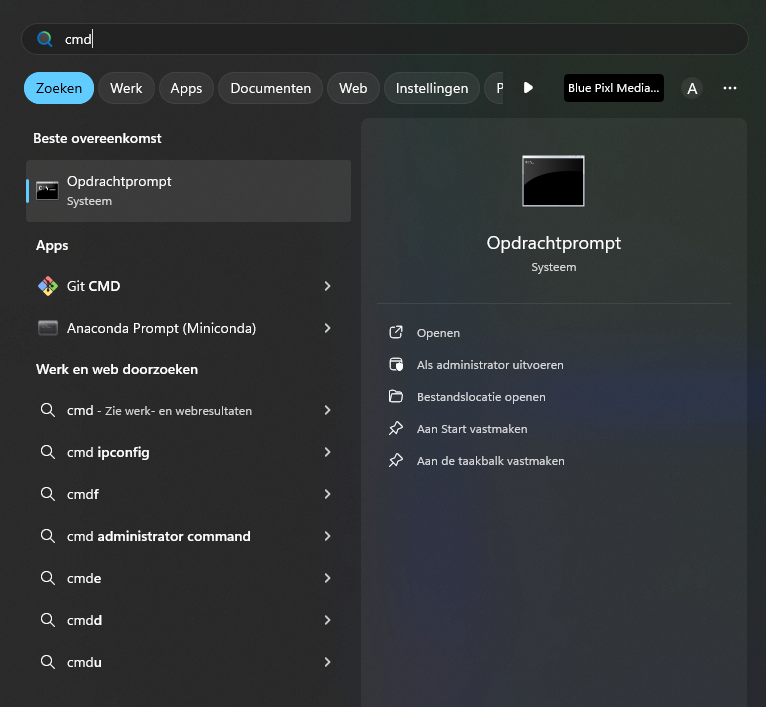
Task: Click the Opdrachtprompt icon in best match
Action: click(x=47, y=191)
